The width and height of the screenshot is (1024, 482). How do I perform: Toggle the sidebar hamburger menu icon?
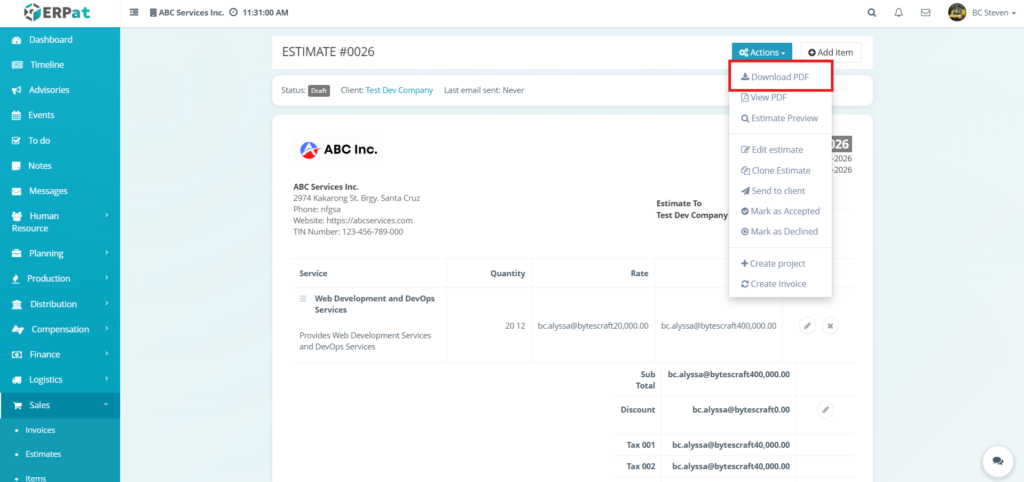pos(135,13)
